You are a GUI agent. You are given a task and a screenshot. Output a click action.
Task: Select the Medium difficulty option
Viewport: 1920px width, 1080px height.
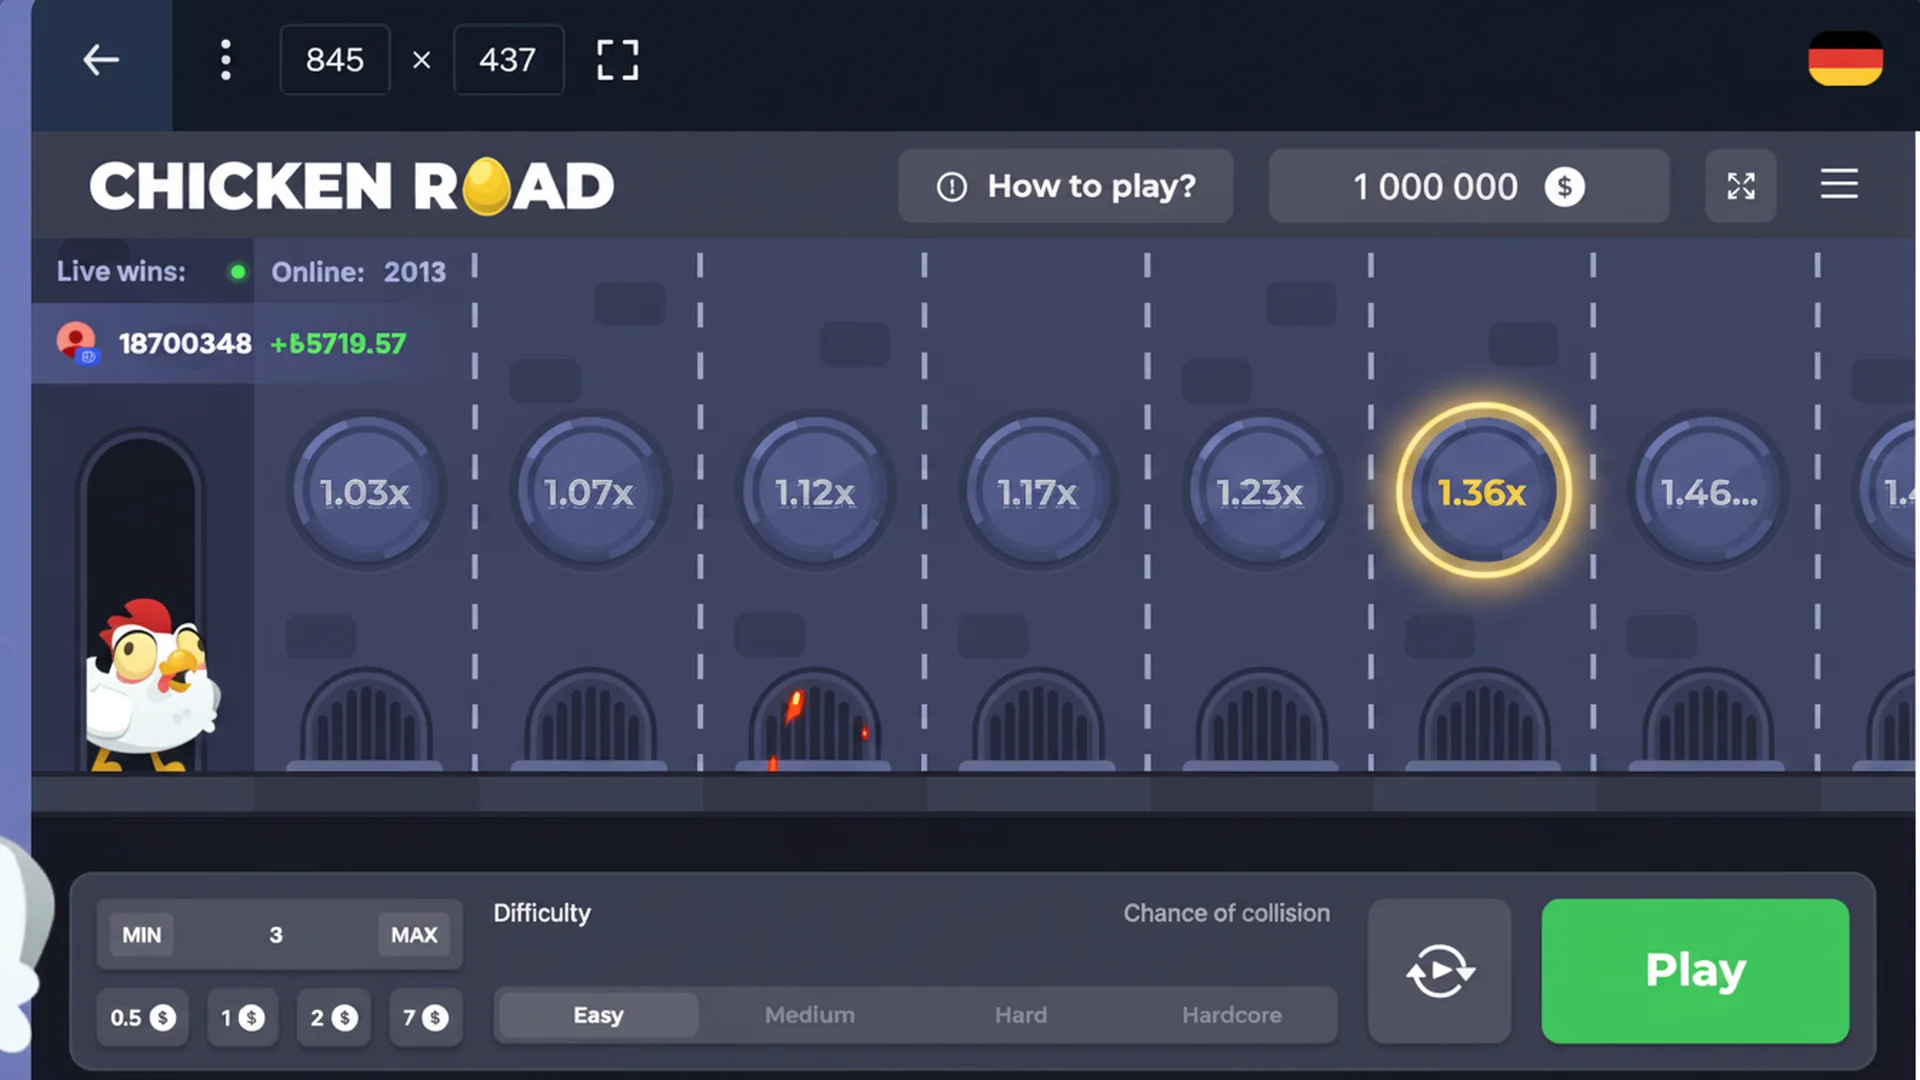[809, 1014]
